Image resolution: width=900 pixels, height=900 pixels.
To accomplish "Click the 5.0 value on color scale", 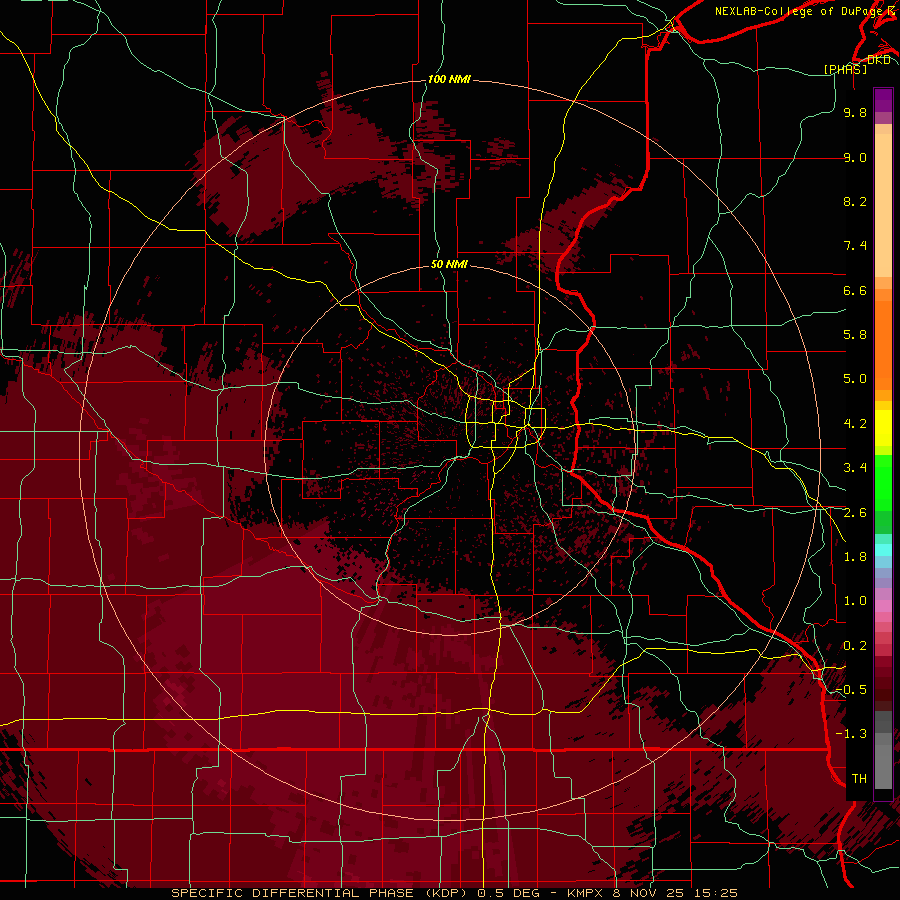I will 855,379.
